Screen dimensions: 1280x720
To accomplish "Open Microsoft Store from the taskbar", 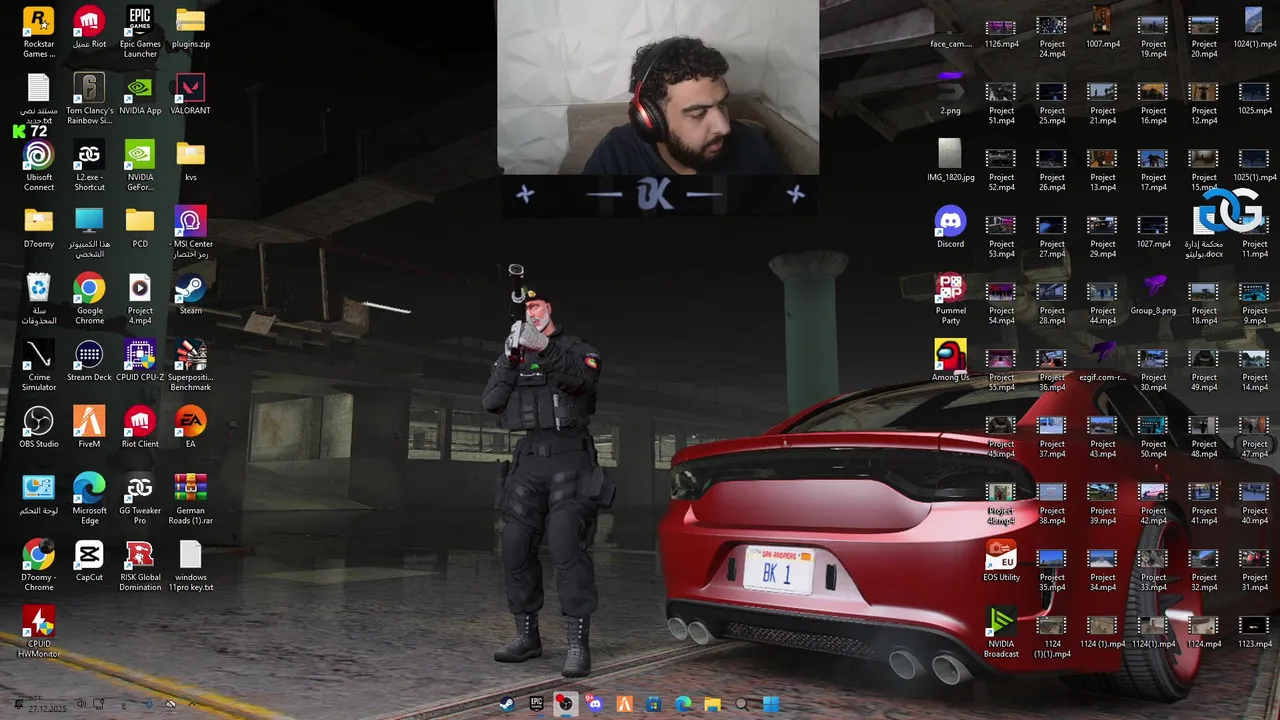I will (x=653, y=704).
